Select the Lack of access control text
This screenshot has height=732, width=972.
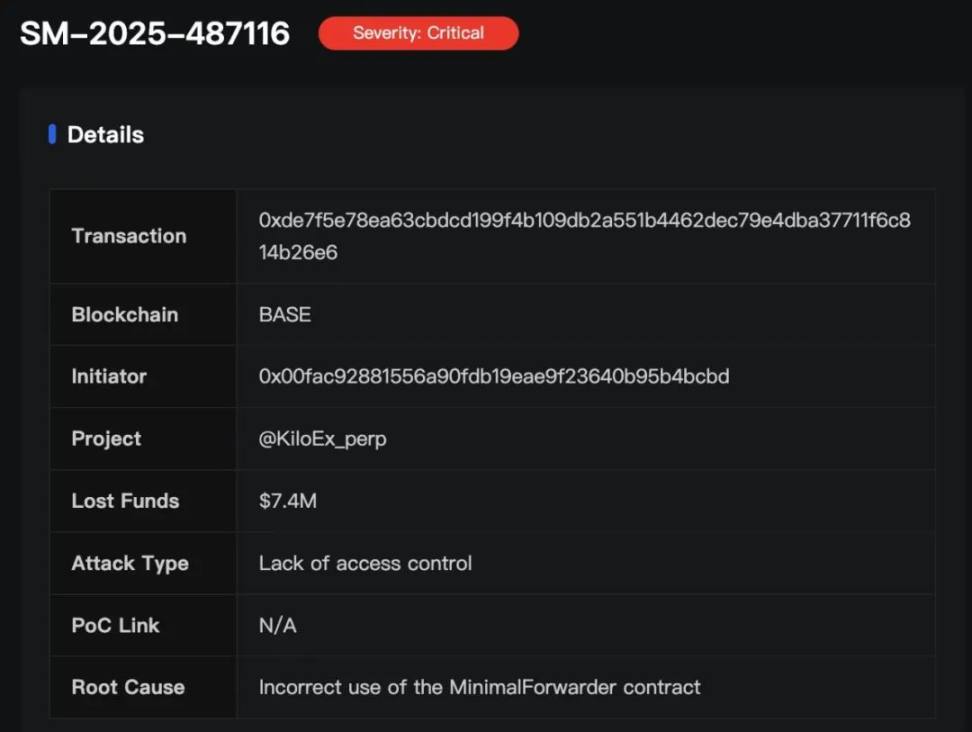pyautogui.click(x=365, y=563)
